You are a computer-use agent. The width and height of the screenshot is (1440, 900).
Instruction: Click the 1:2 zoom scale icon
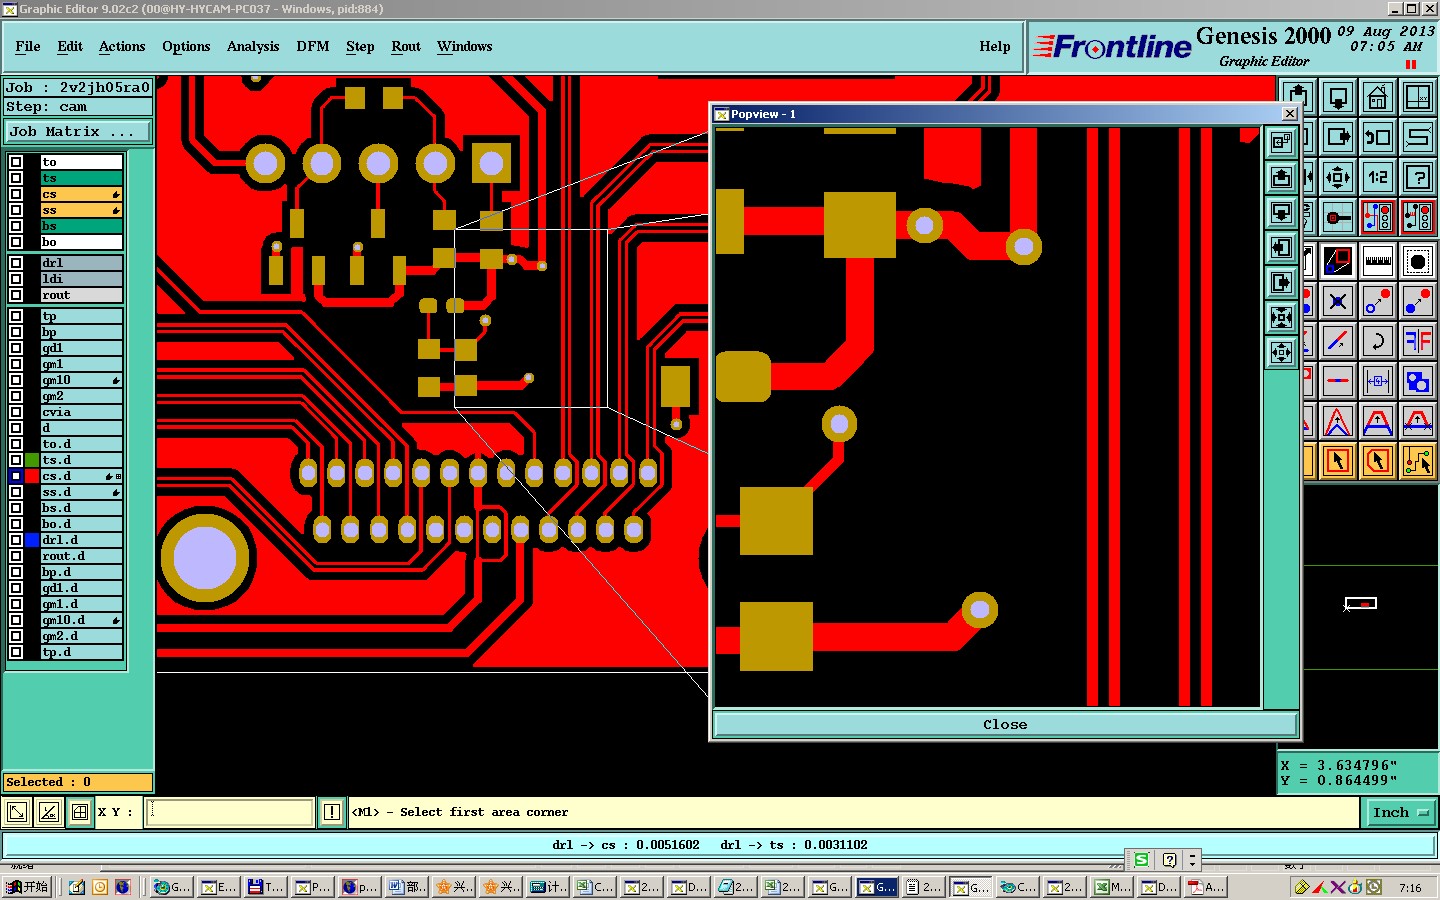(x=1377, y=177)
